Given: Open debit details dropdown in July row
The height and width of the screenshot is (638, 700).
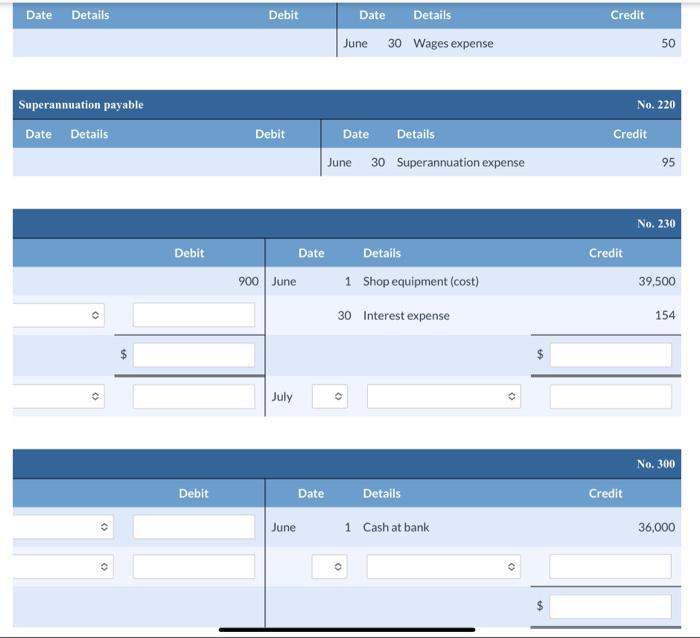Looking at the screenshot, I should pos(58,396).
